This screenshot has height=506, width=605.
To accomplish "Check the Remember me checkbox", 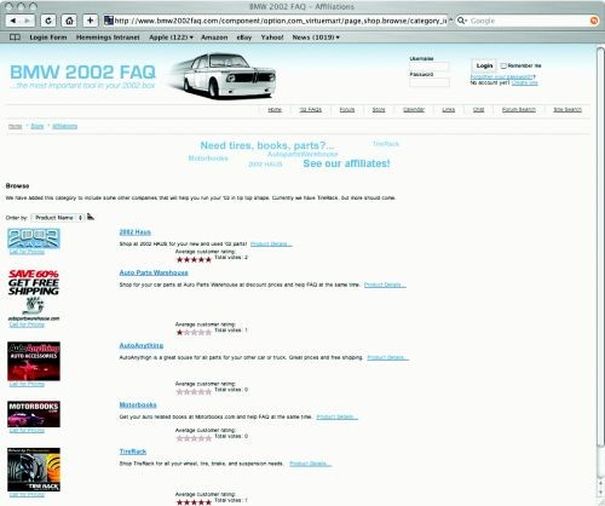I will 503,66.
